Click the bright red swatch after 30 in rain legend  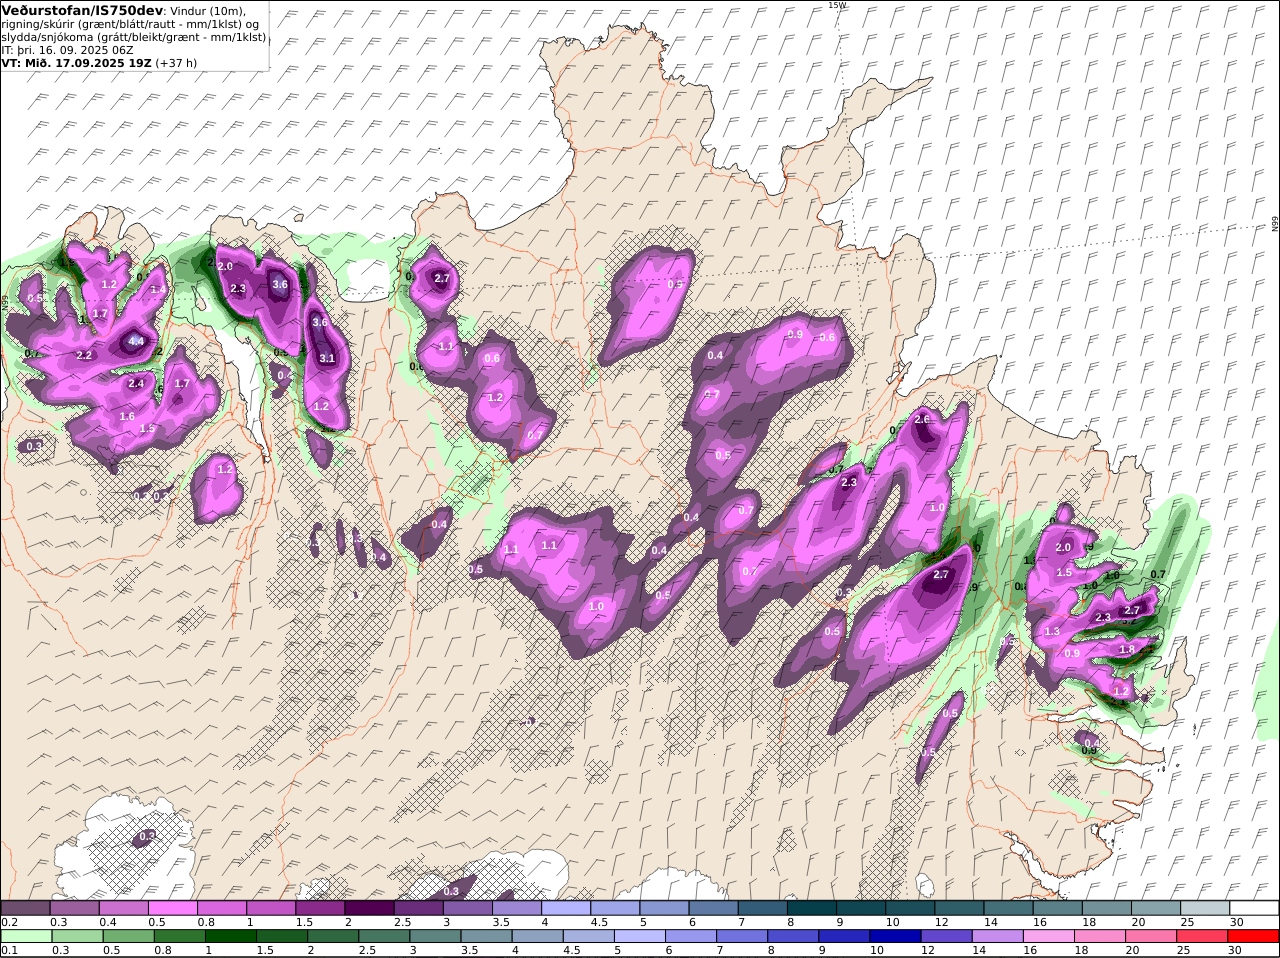pyautogui.click(x=1254, y=936)
